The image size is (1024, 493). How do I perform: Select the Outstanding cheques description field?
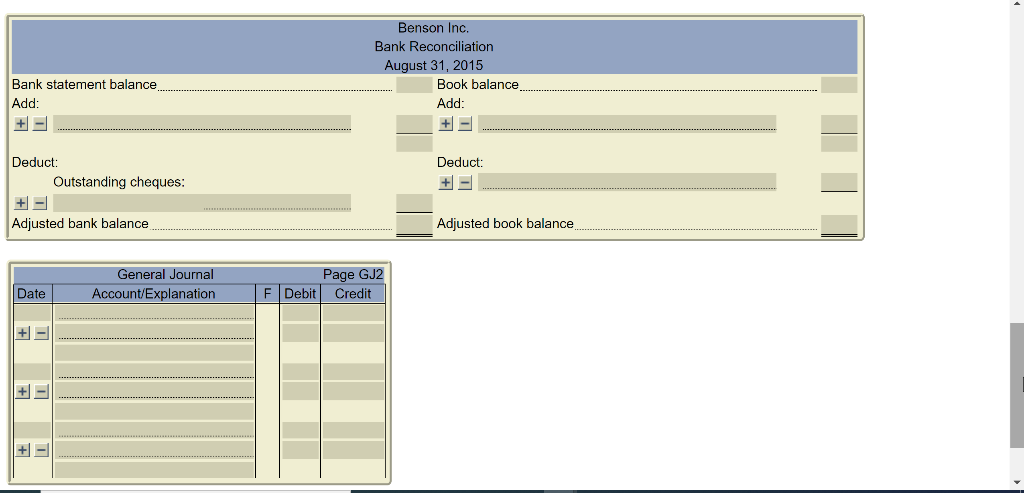[202, 203]
